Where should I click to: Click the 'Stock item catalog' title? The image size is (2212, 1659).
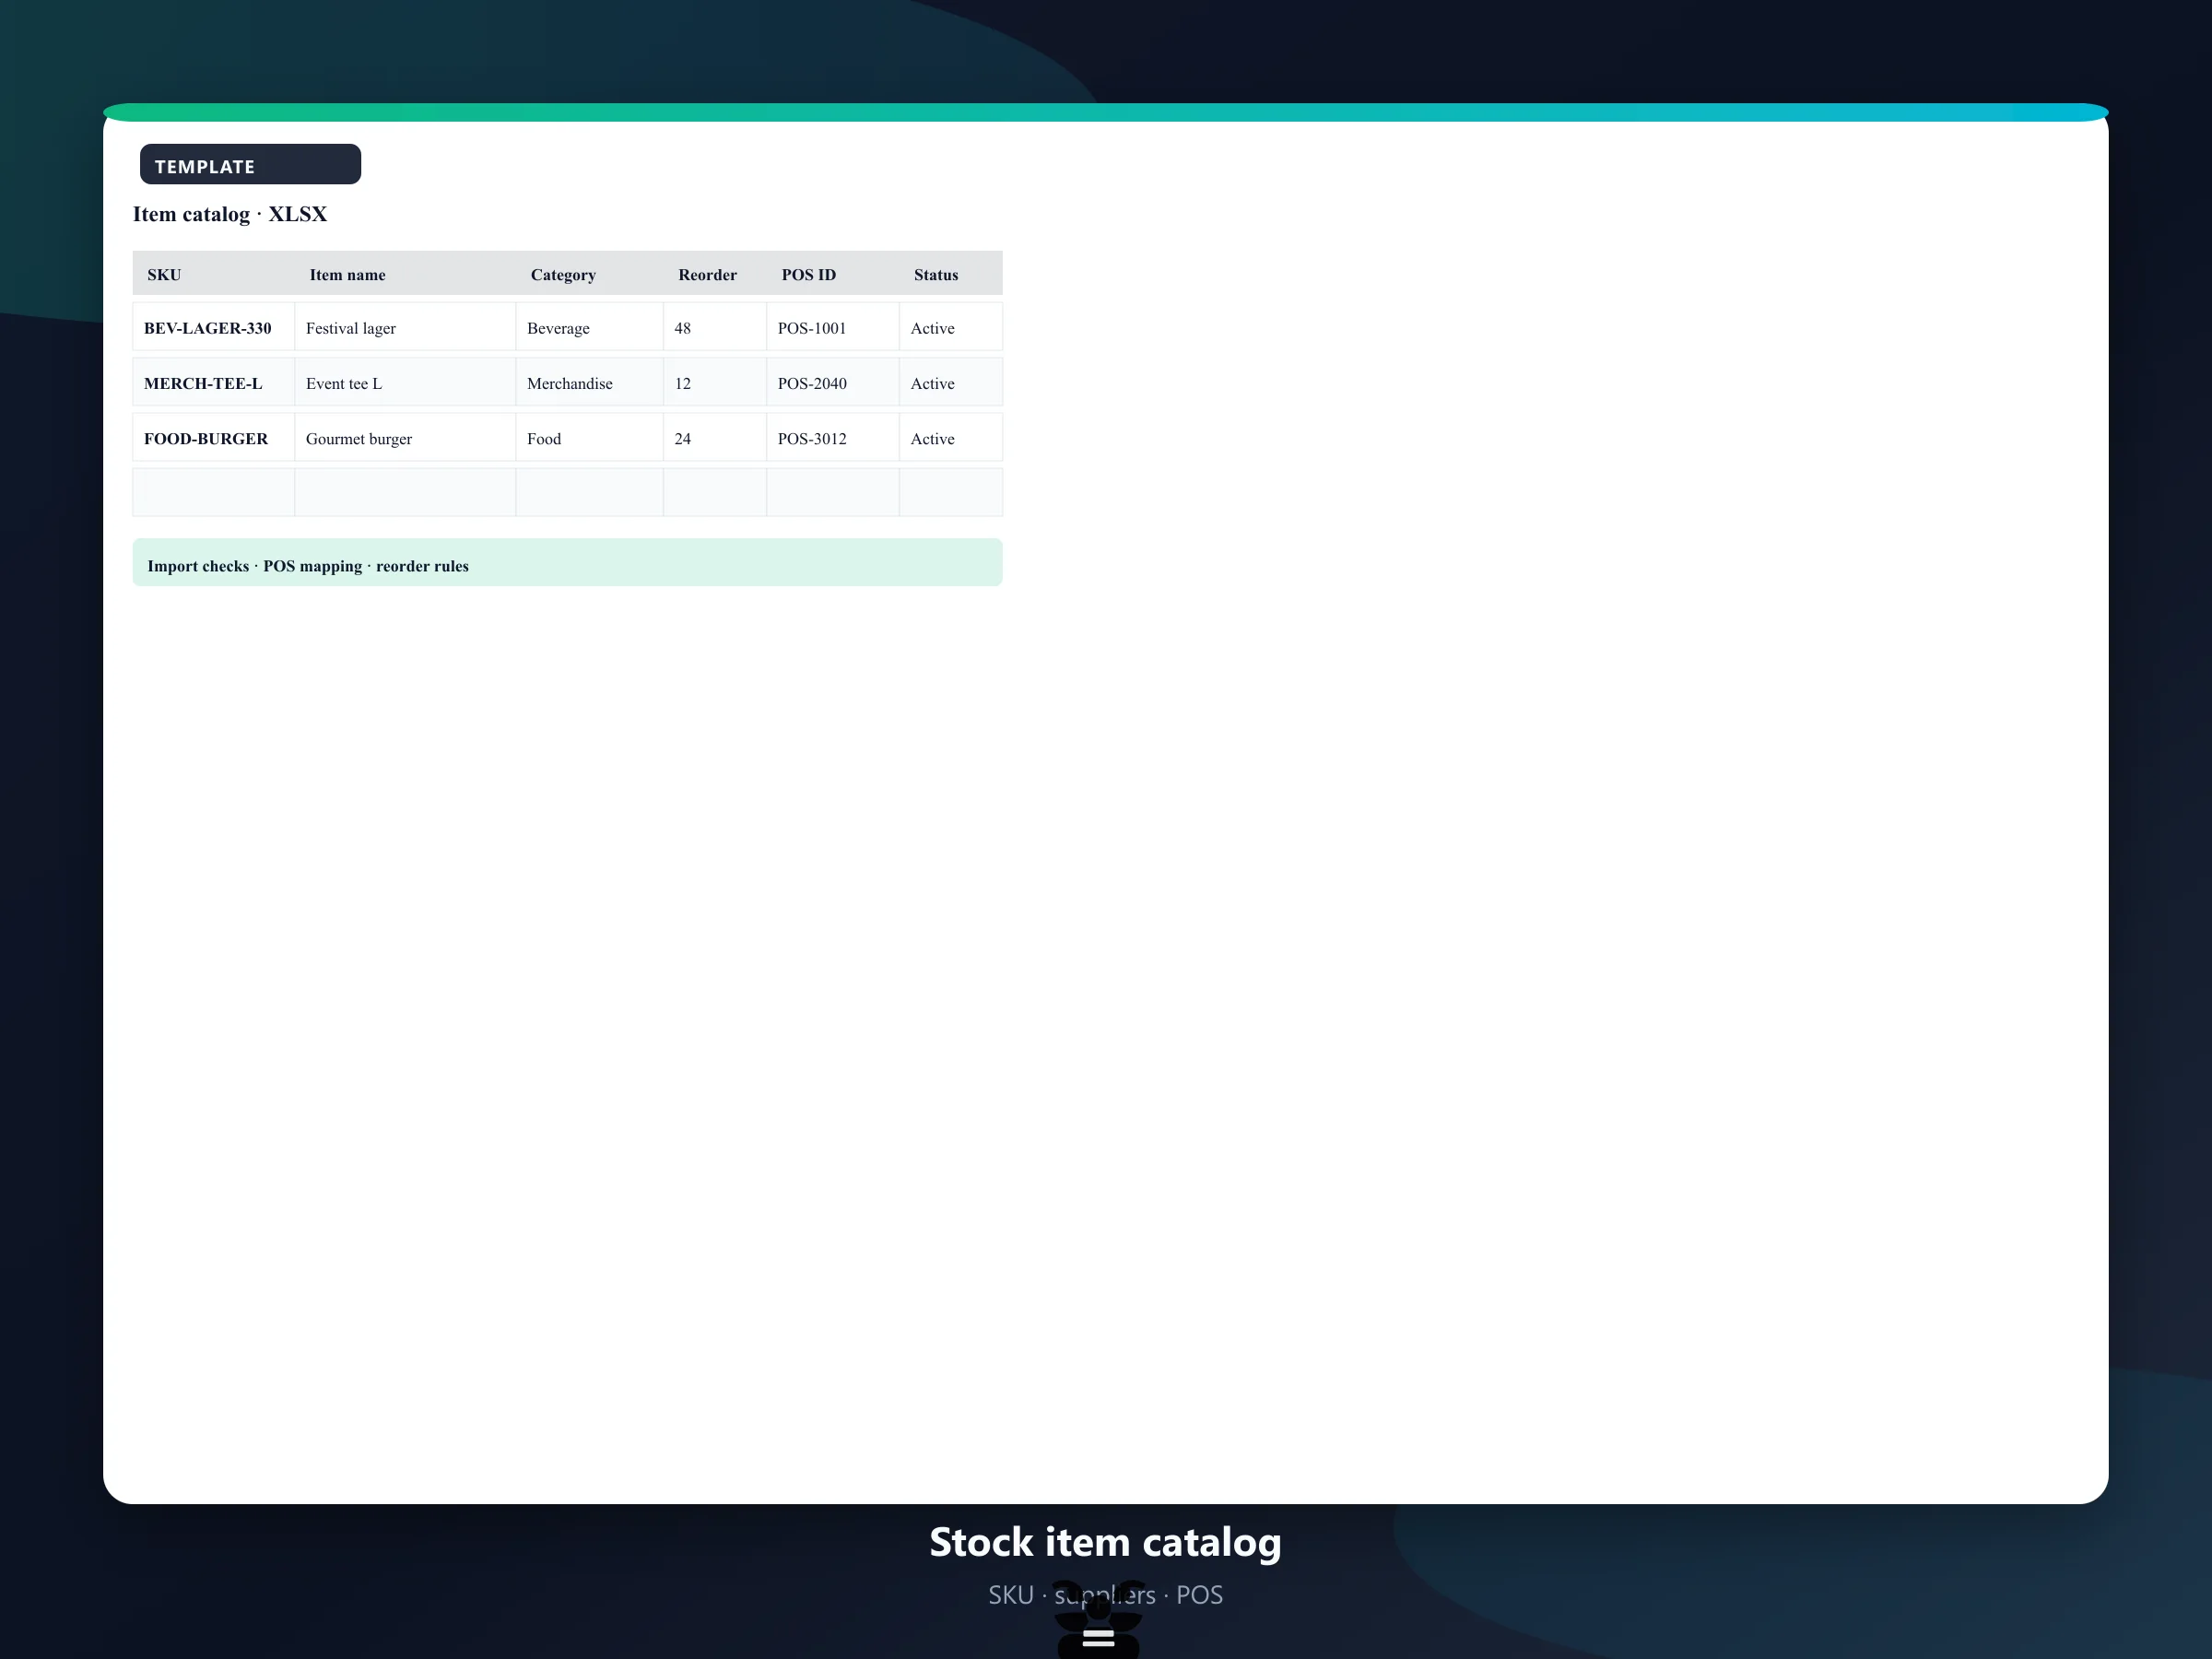(x=1105, y=1542)
